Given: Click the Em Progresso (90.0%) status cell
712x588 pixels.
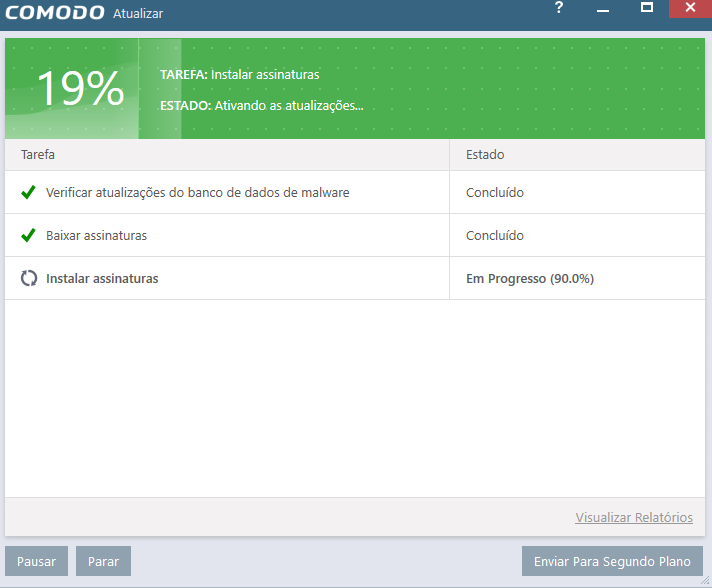Looking at the screenshot, I should click(x=530, y=278).
